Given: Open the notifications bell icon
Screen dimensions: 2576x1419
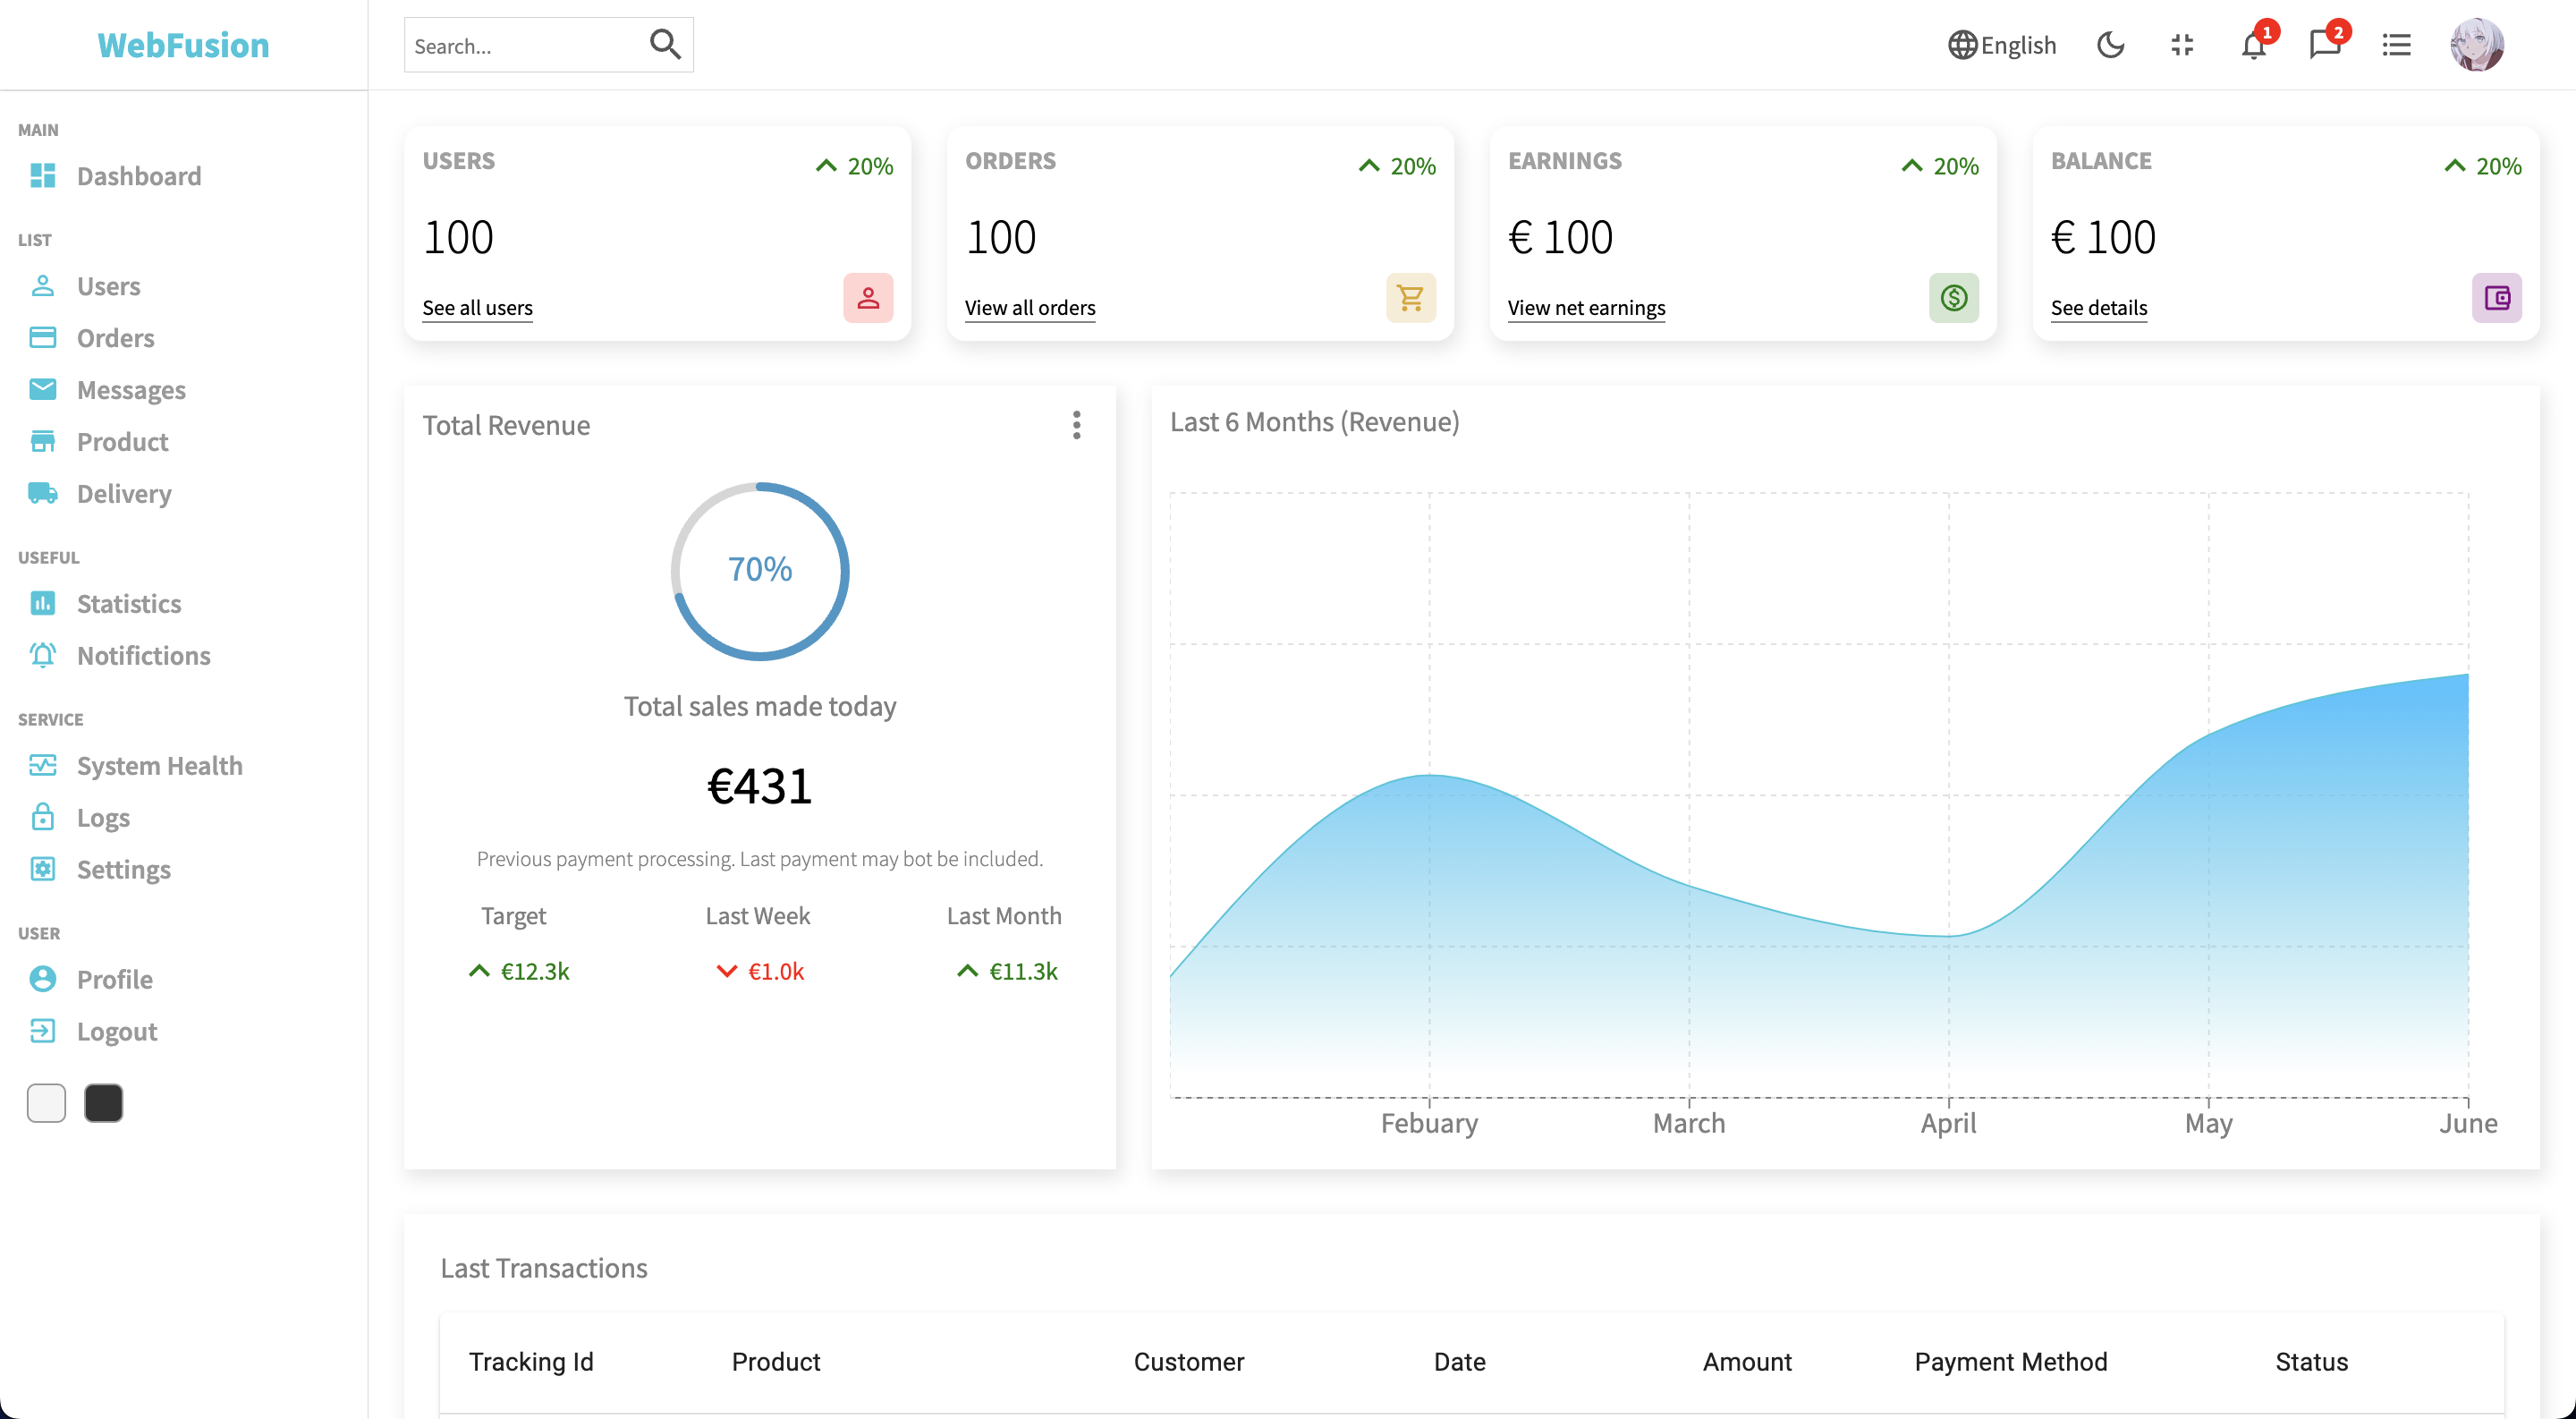Looking at the screenshot, I should (2252, 45).
